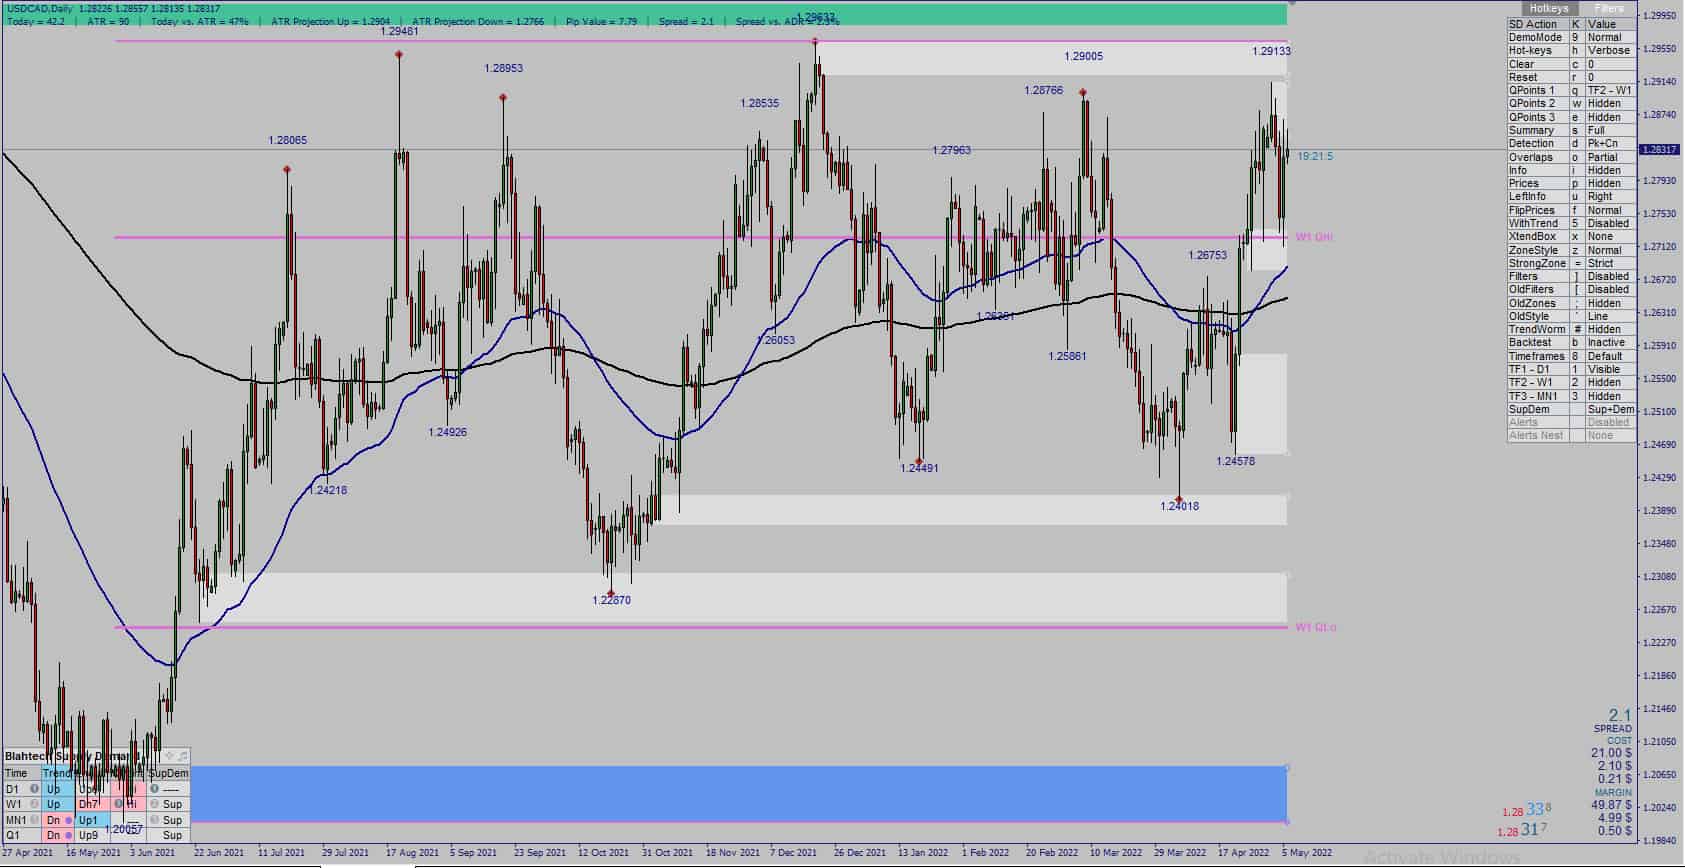Select the swing low marker at 1.24018
The width and height of the screenshot is (1685, 868).
1179,499
